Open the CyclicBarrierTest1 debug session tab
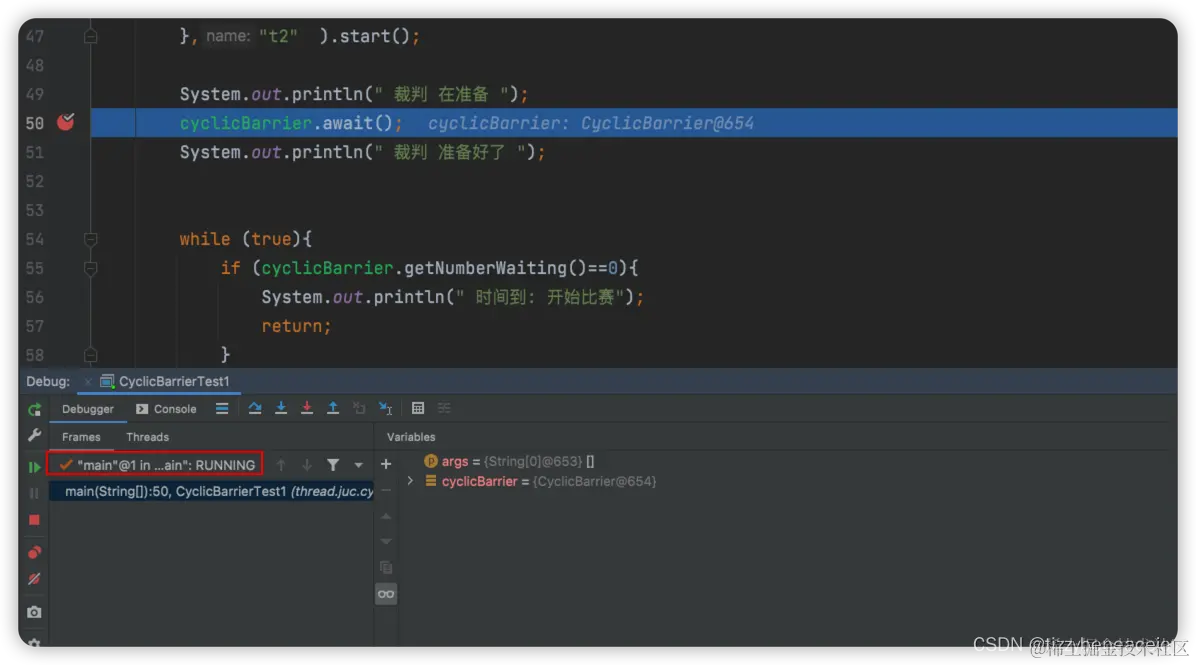 coord(165,381)
